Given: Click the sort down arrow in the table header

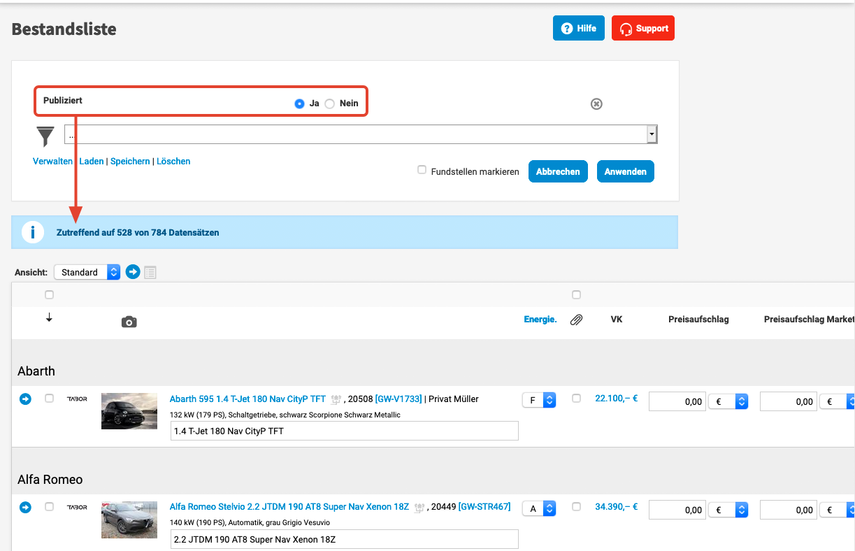Looking at the screenshot, I should (49, 318).
